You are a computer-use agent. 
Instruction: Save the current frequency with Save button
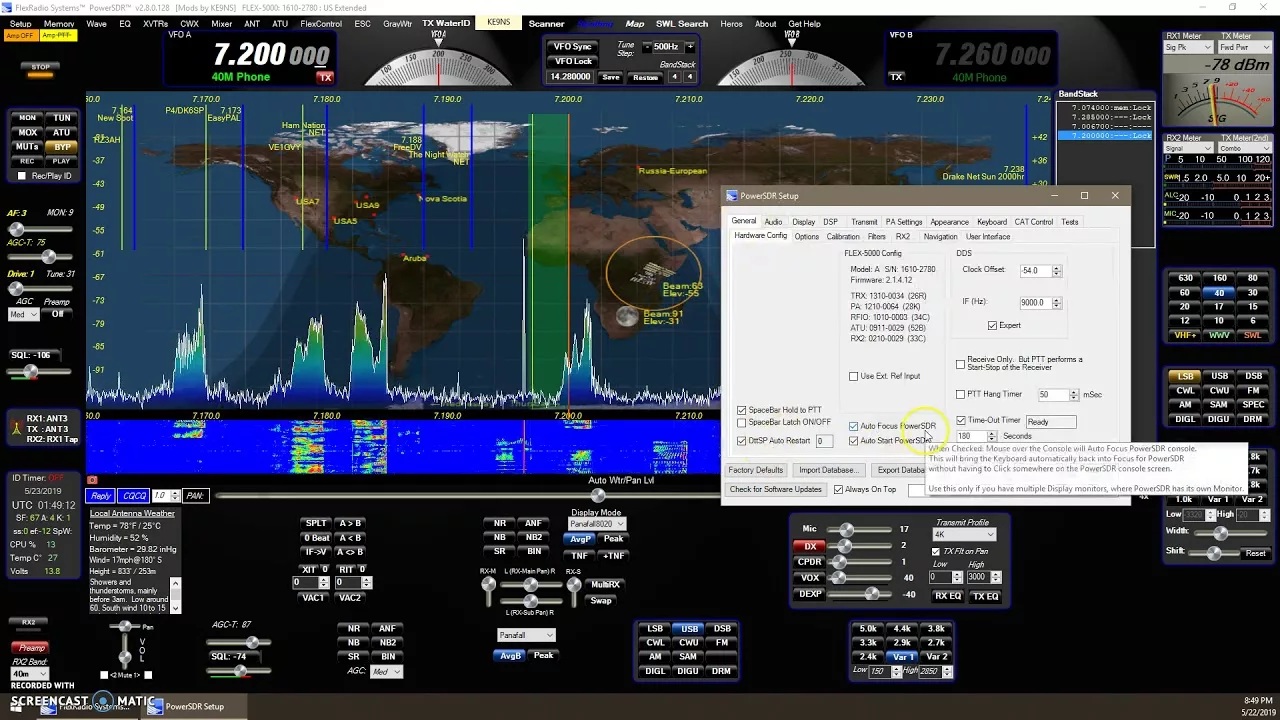pos(610,77)
